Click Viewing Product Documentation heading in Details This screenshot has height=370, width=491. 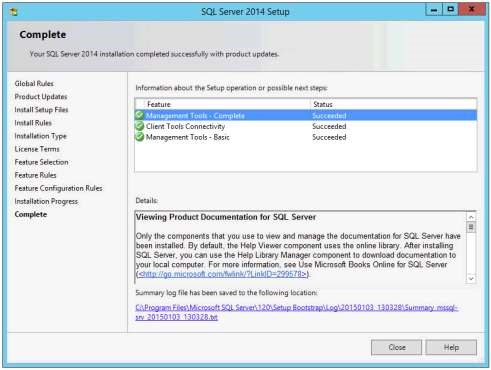coord(226,217)
